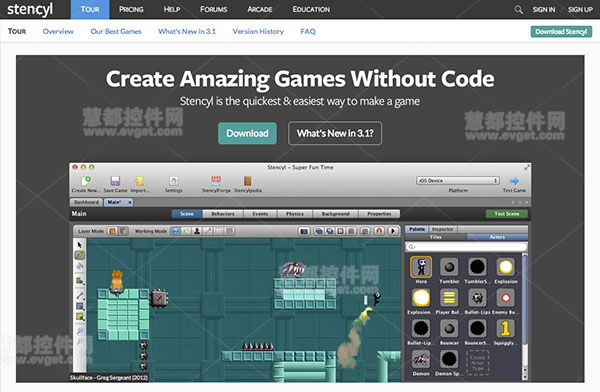
Task: Open the Dashboard tab
Action: pyautogui.click(x=86, y=202)
